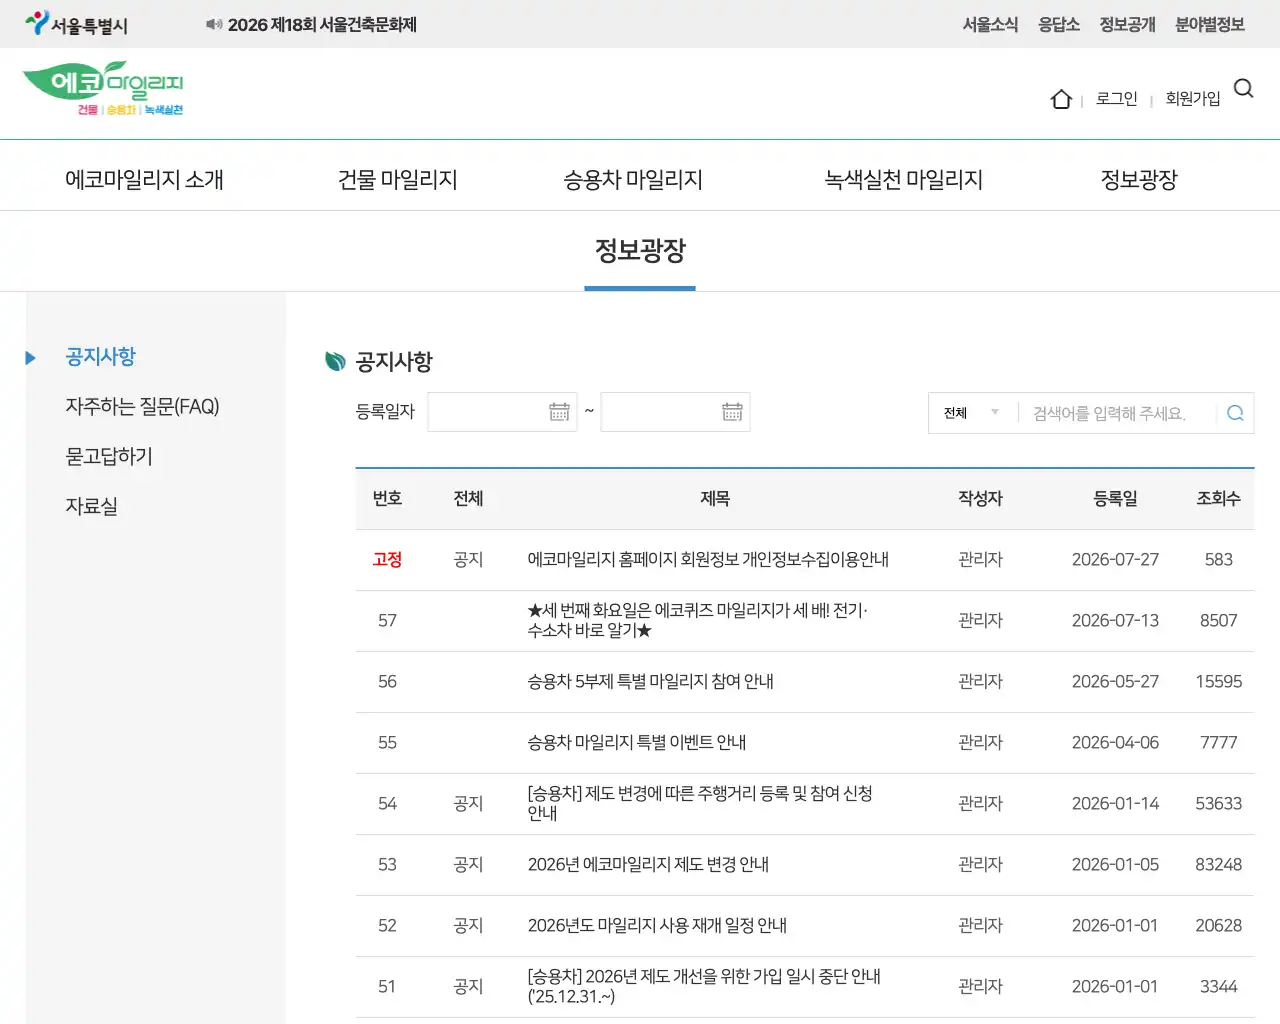
Task: Click the notice search magnifier button
Action: (x=1235, y=413)
